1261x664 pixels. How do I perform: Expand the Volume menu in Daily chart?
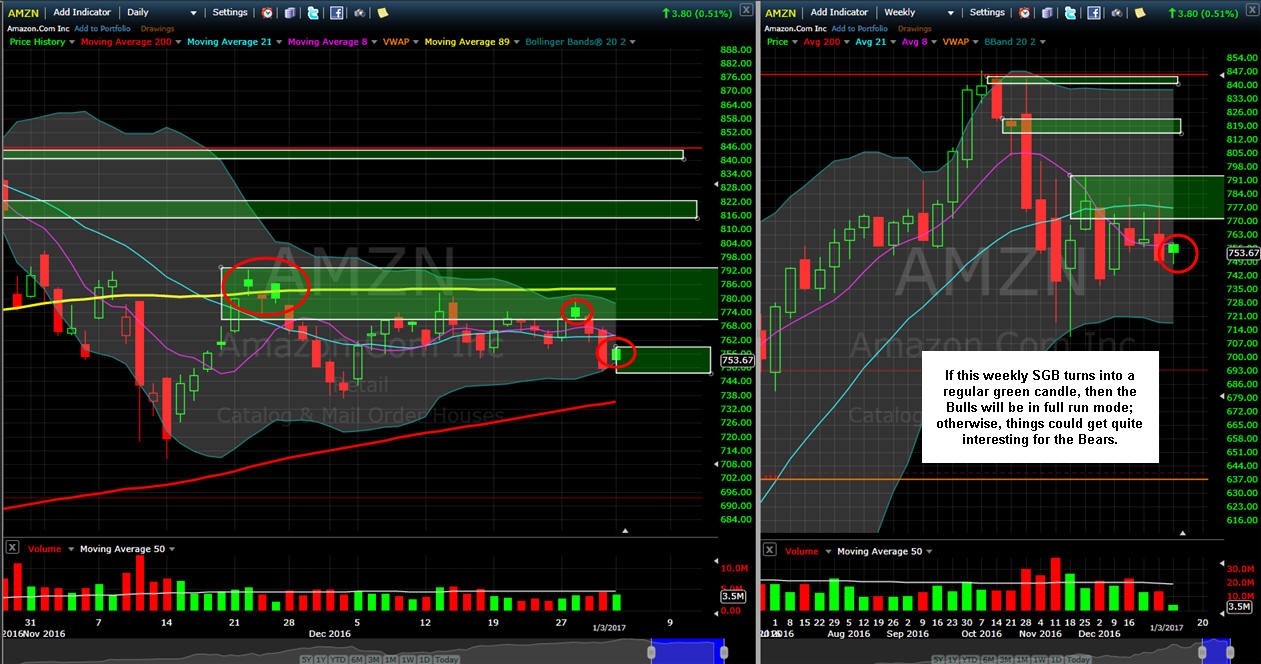tap(70, 549)
